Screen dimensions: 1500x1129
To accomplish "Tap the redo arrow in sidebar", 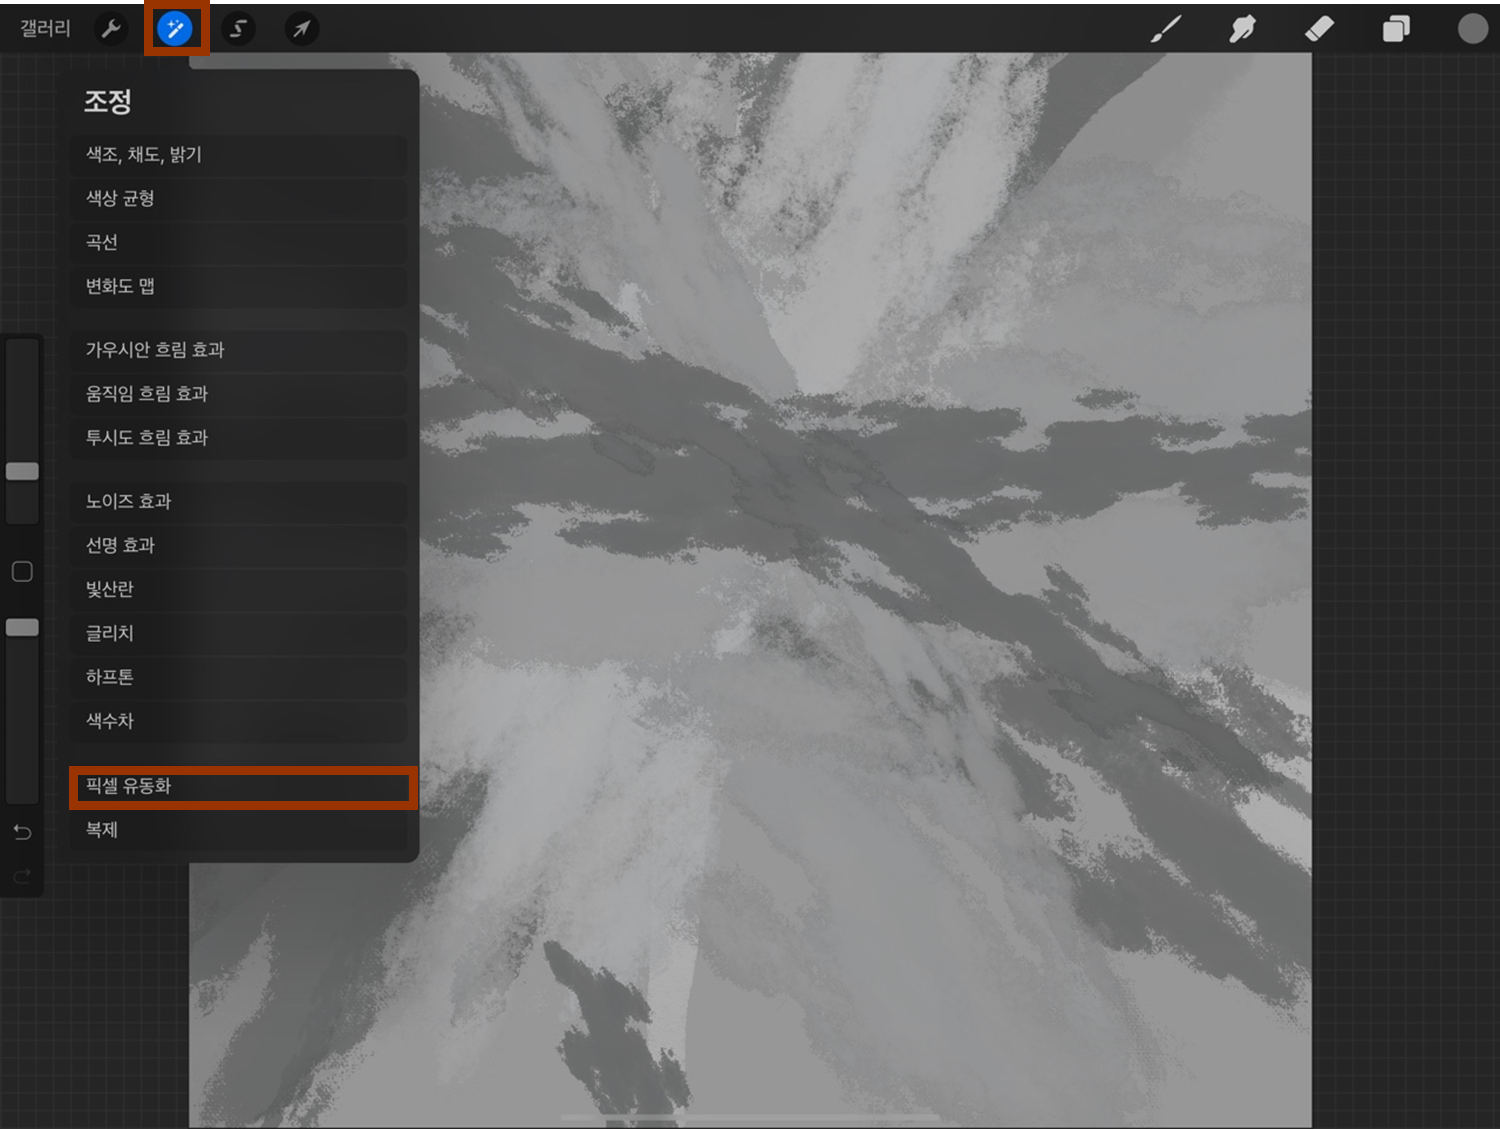I will 22,877.
